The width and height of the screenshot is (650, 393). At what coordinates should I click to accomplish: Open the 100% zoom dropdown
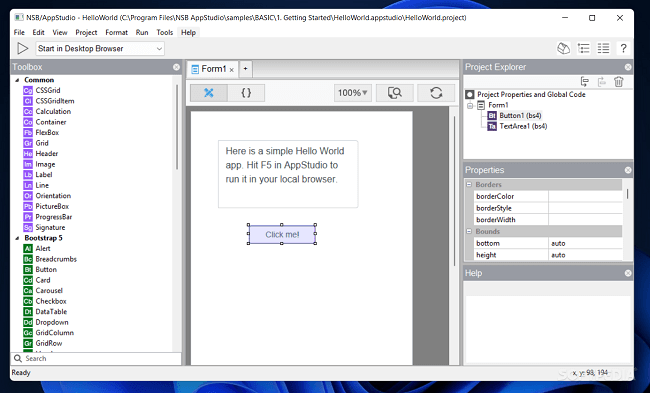pyautogui.click(x=353, y=93)
